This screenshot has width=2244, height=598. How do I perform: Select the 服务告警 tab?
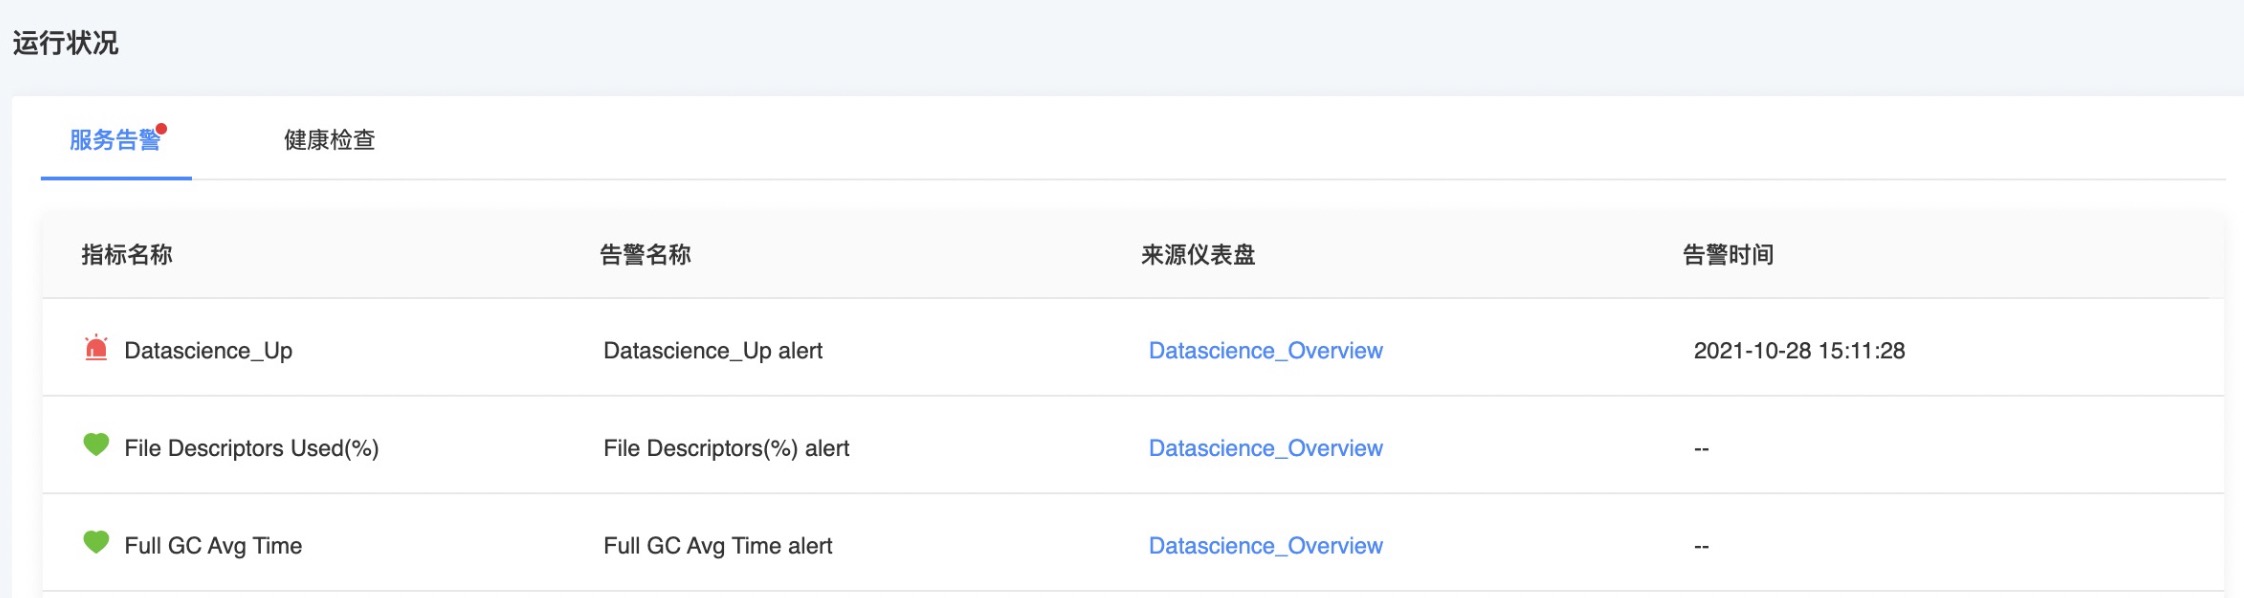click(x=114, y=140)
